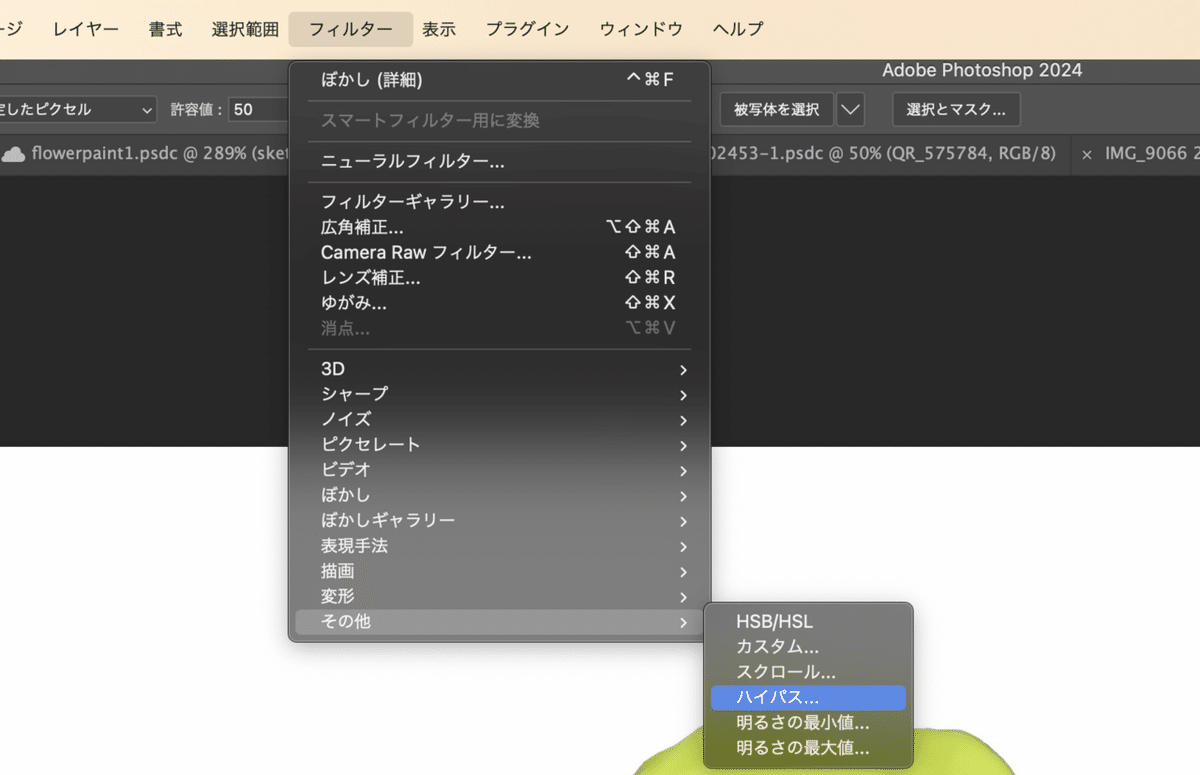This screenshot has width=1200, height=775.
Task: Open the 選択範囲 menu
Action: click(x=245, y=29)
